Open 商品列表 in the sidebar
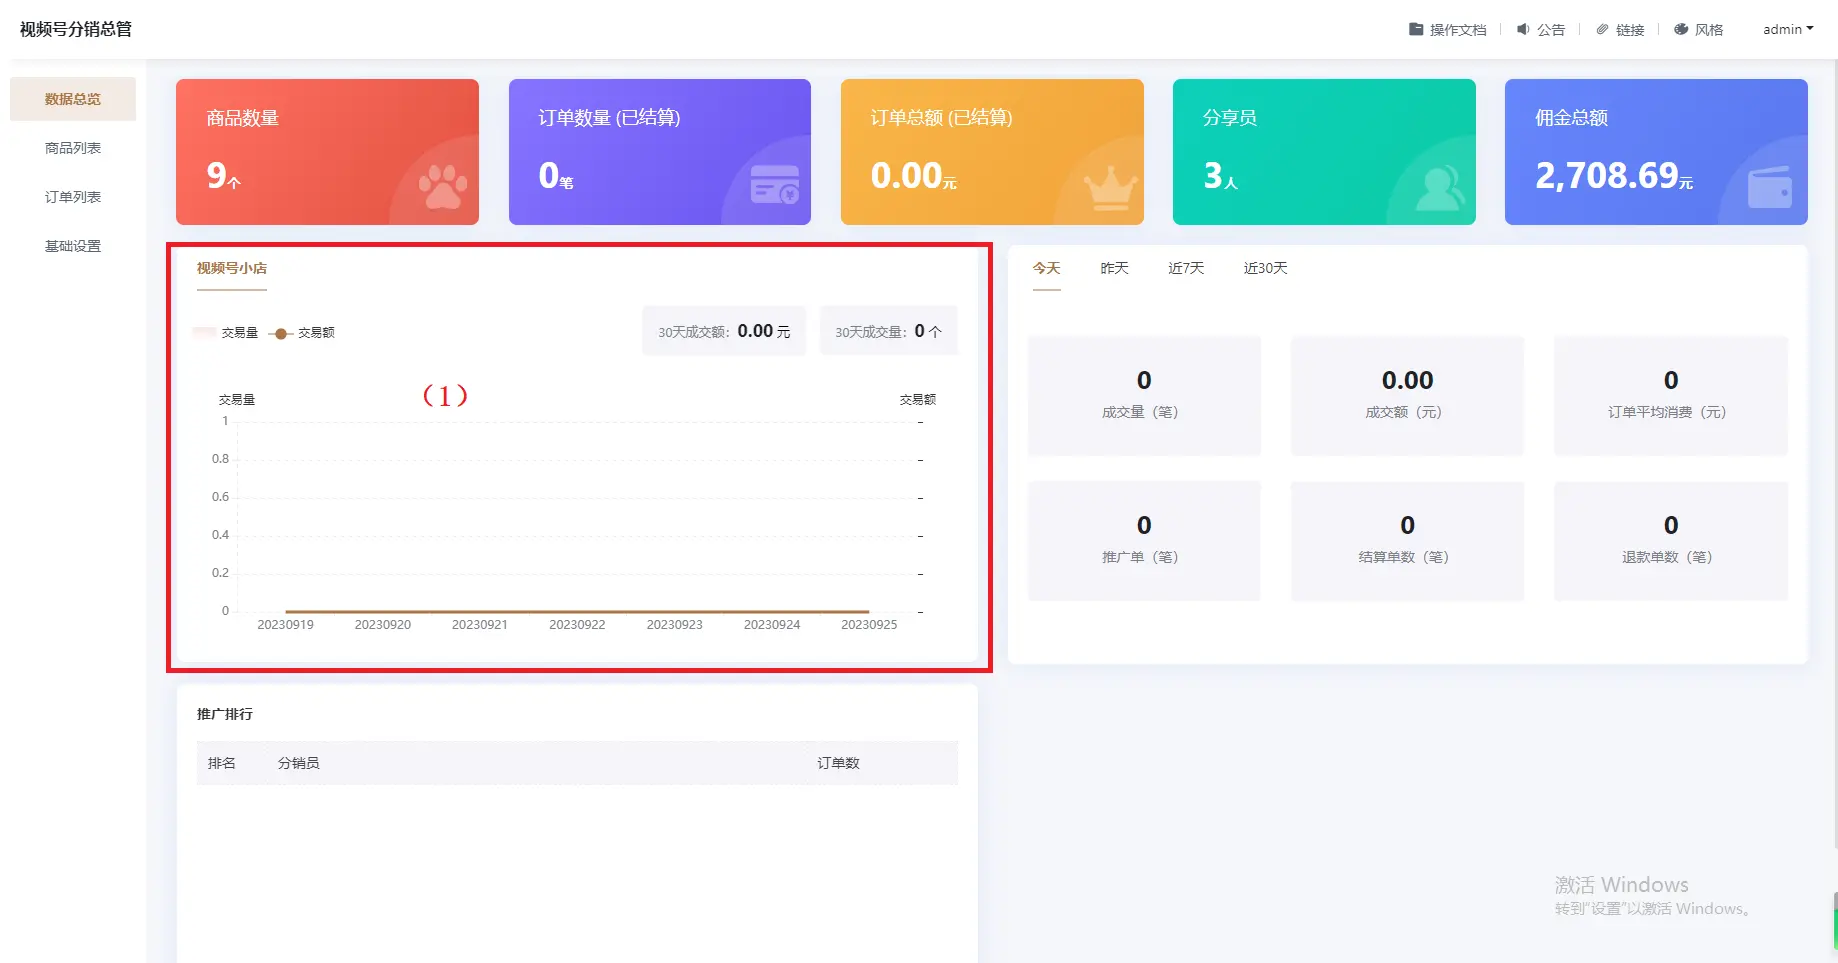The width and height of the screenshot is (1838, 963). click(73, 148)
